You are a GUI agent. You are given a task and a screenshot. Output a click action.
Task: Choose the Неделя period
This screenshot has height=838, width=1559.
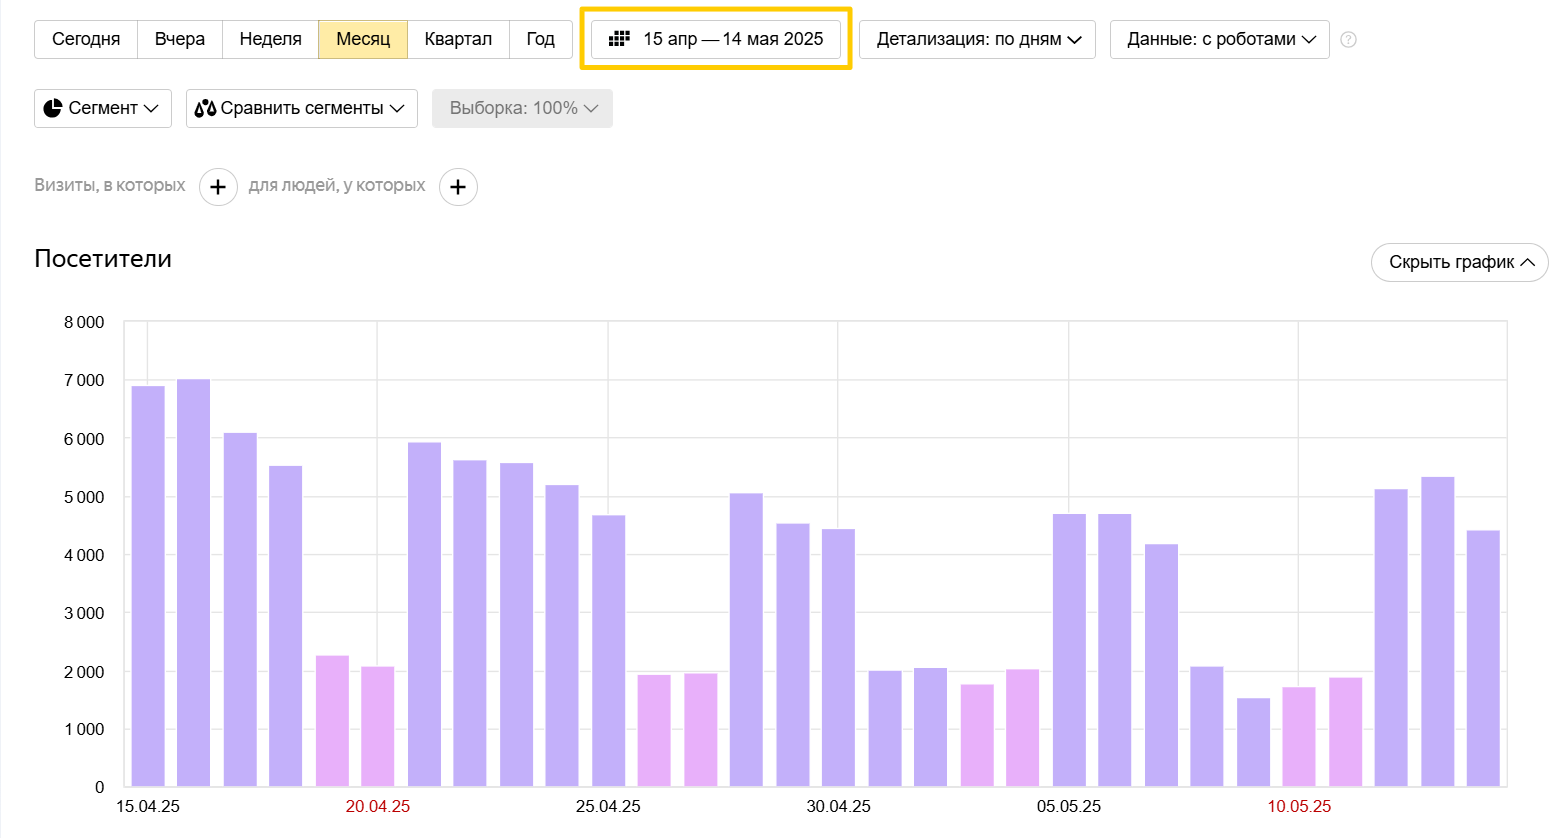tap(270, 39)
